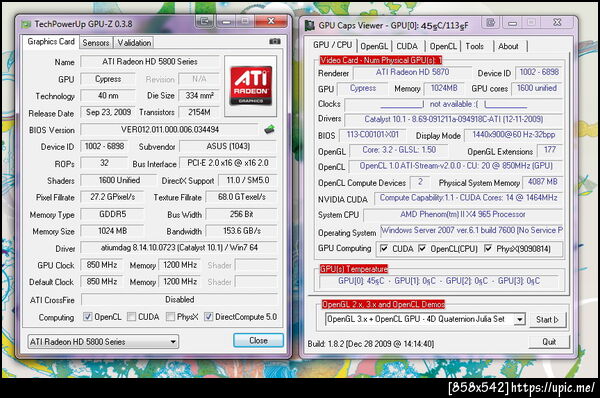The height and width of the screenshot is (398, 600).
Task: Select the GPU / CPU tab
Action: (332, 45)
